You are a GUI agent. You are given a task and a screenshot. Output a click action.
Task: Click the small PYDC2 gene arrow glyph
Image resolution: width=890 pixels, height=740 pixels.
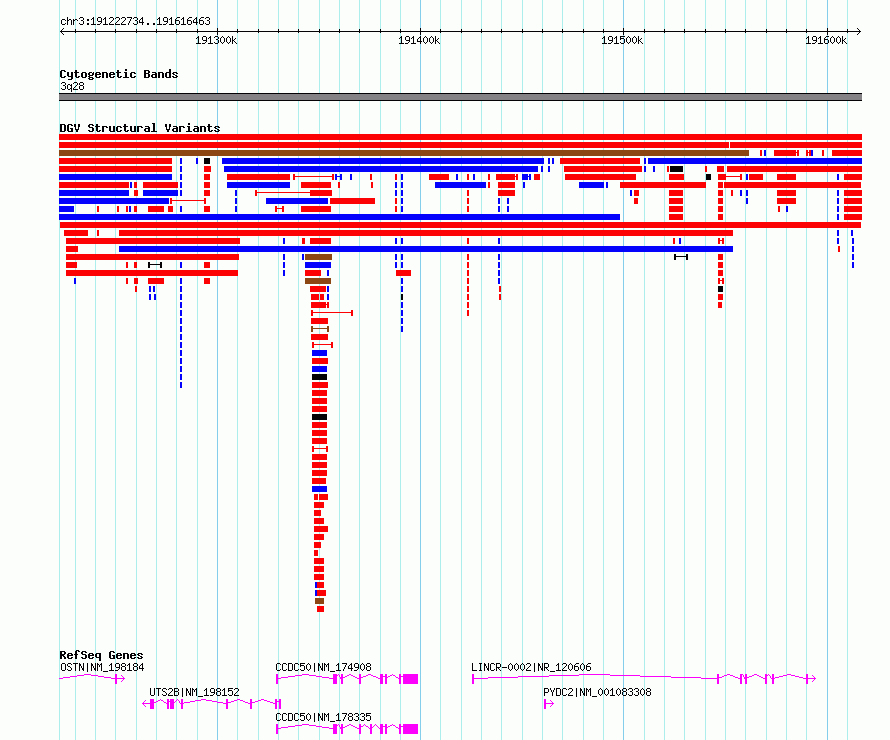pyautogui.click(x=549, y=704)
